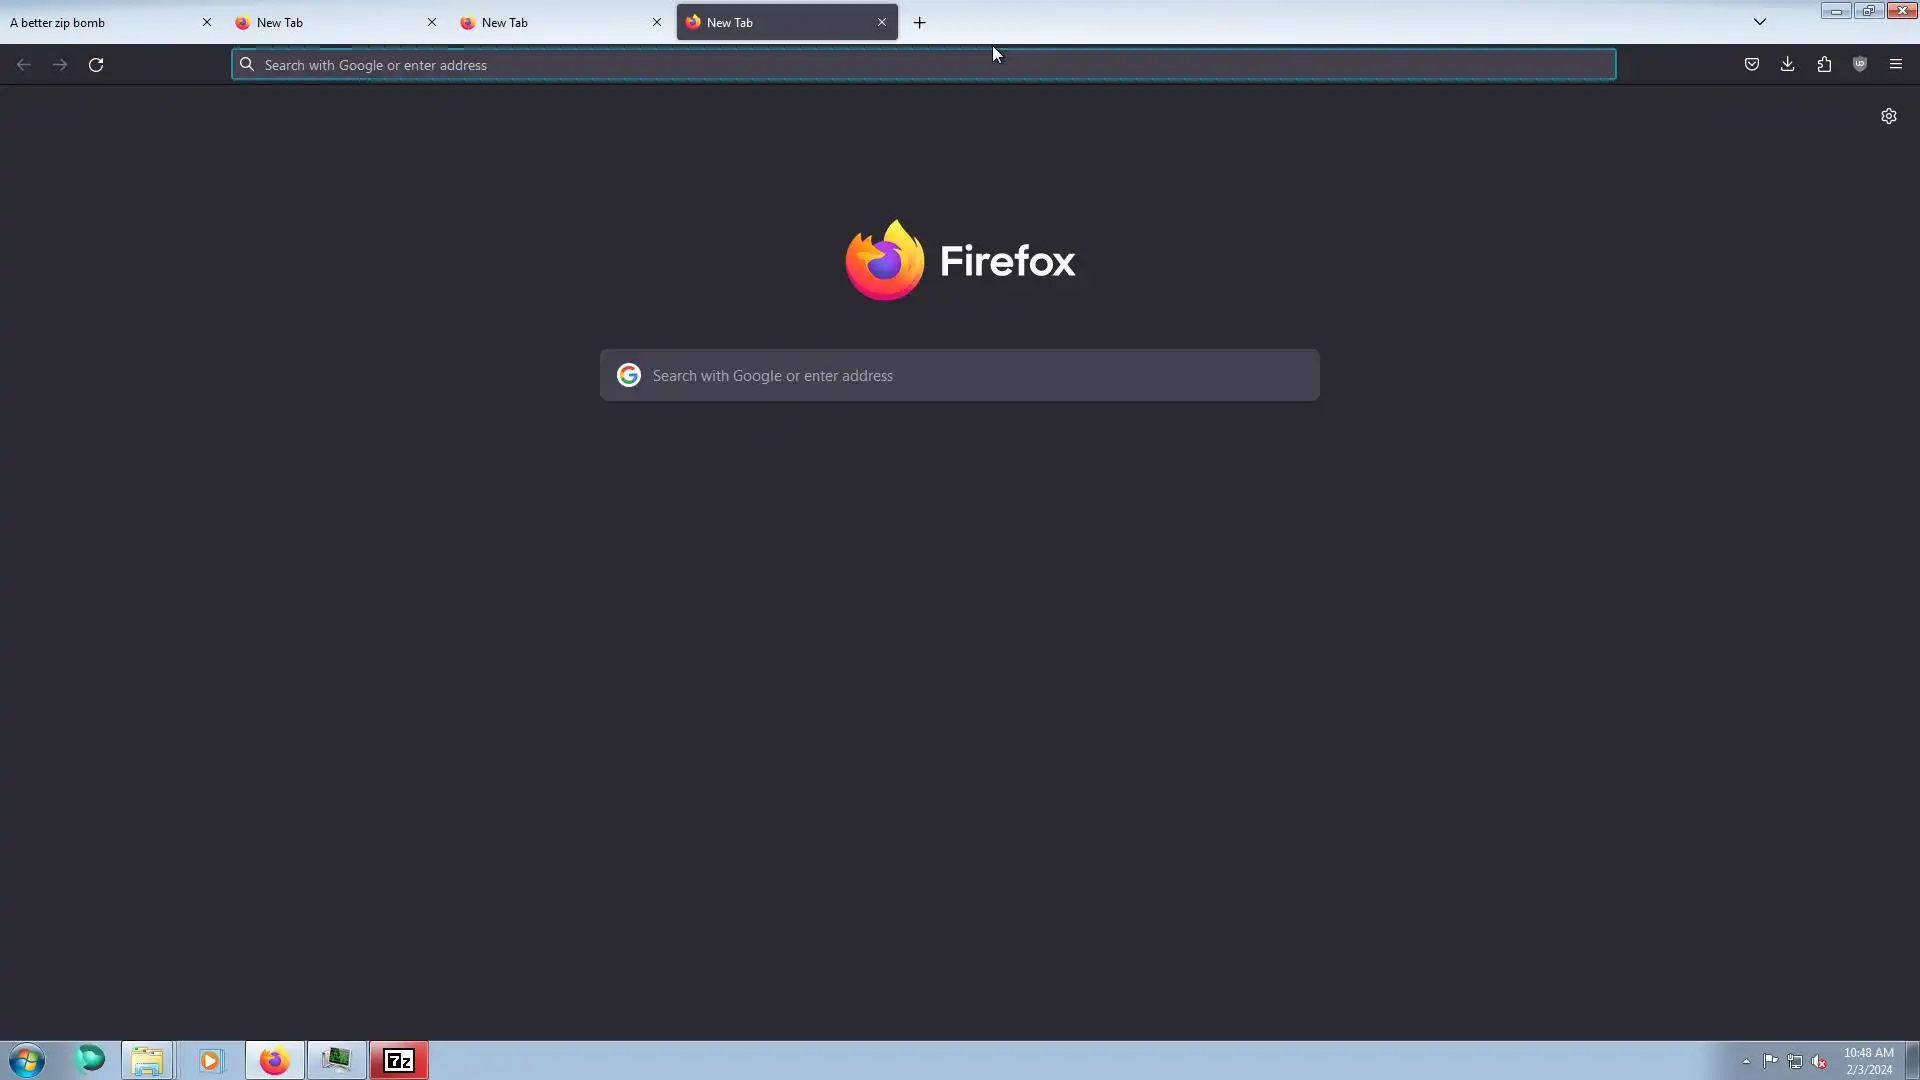
Task: Open the Windows Start menu
Action: tap(27, 1060)
